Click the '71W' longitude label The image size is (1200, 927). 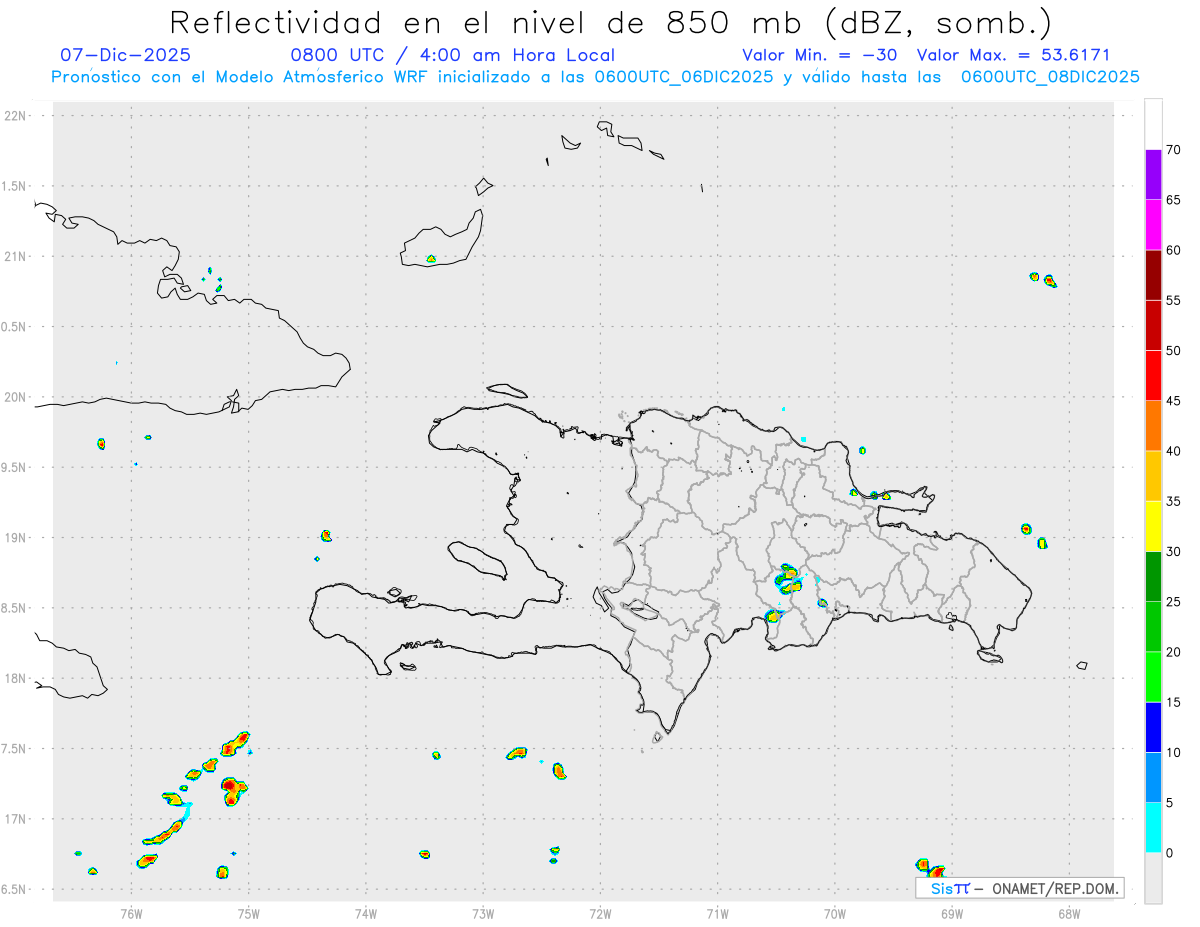[717, 913]
